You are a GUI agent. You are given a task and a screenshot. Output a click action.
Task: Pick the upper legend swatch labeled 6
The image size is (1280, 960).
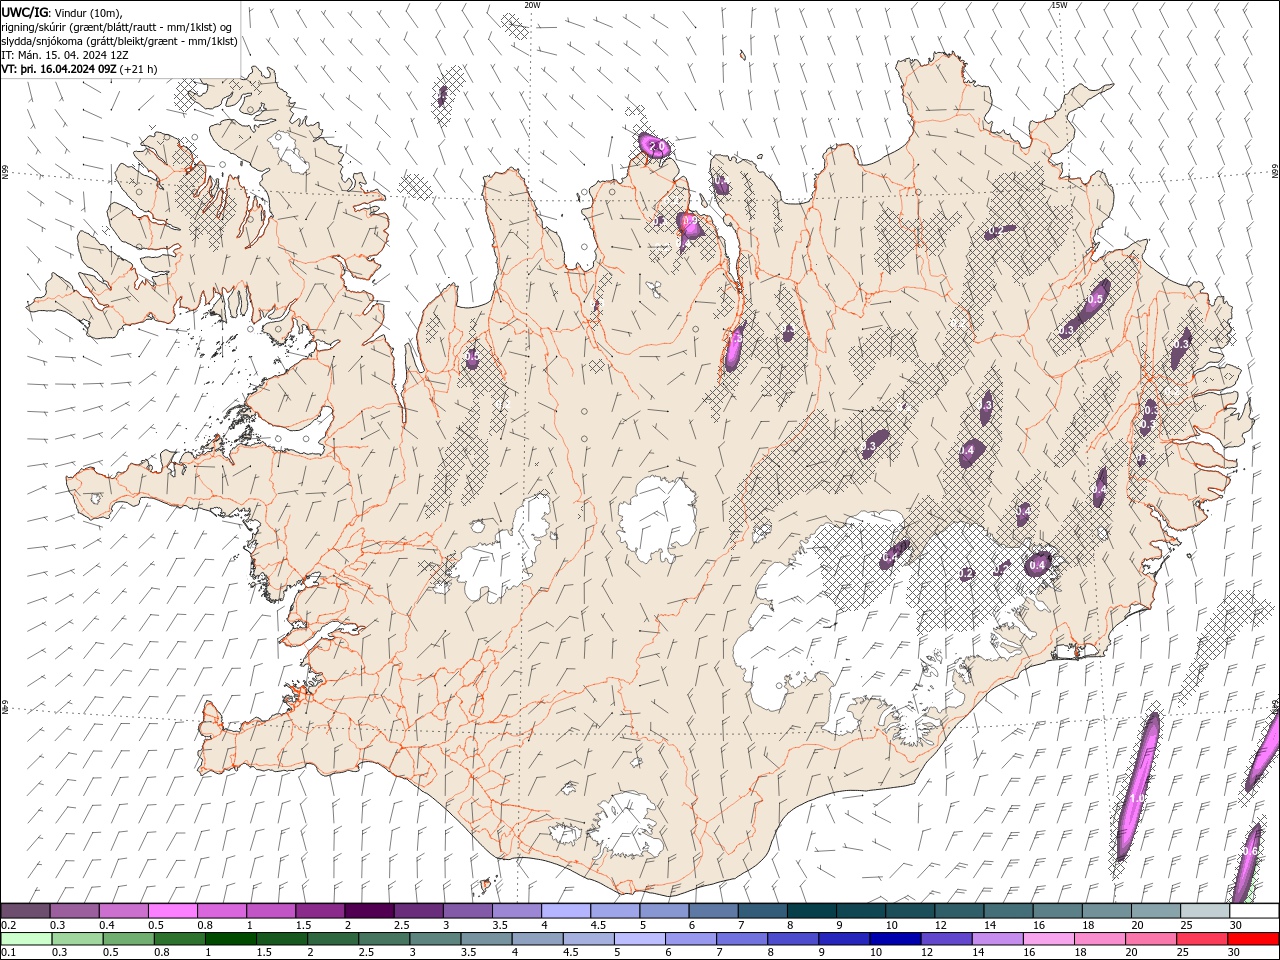(x=714, y=911)
